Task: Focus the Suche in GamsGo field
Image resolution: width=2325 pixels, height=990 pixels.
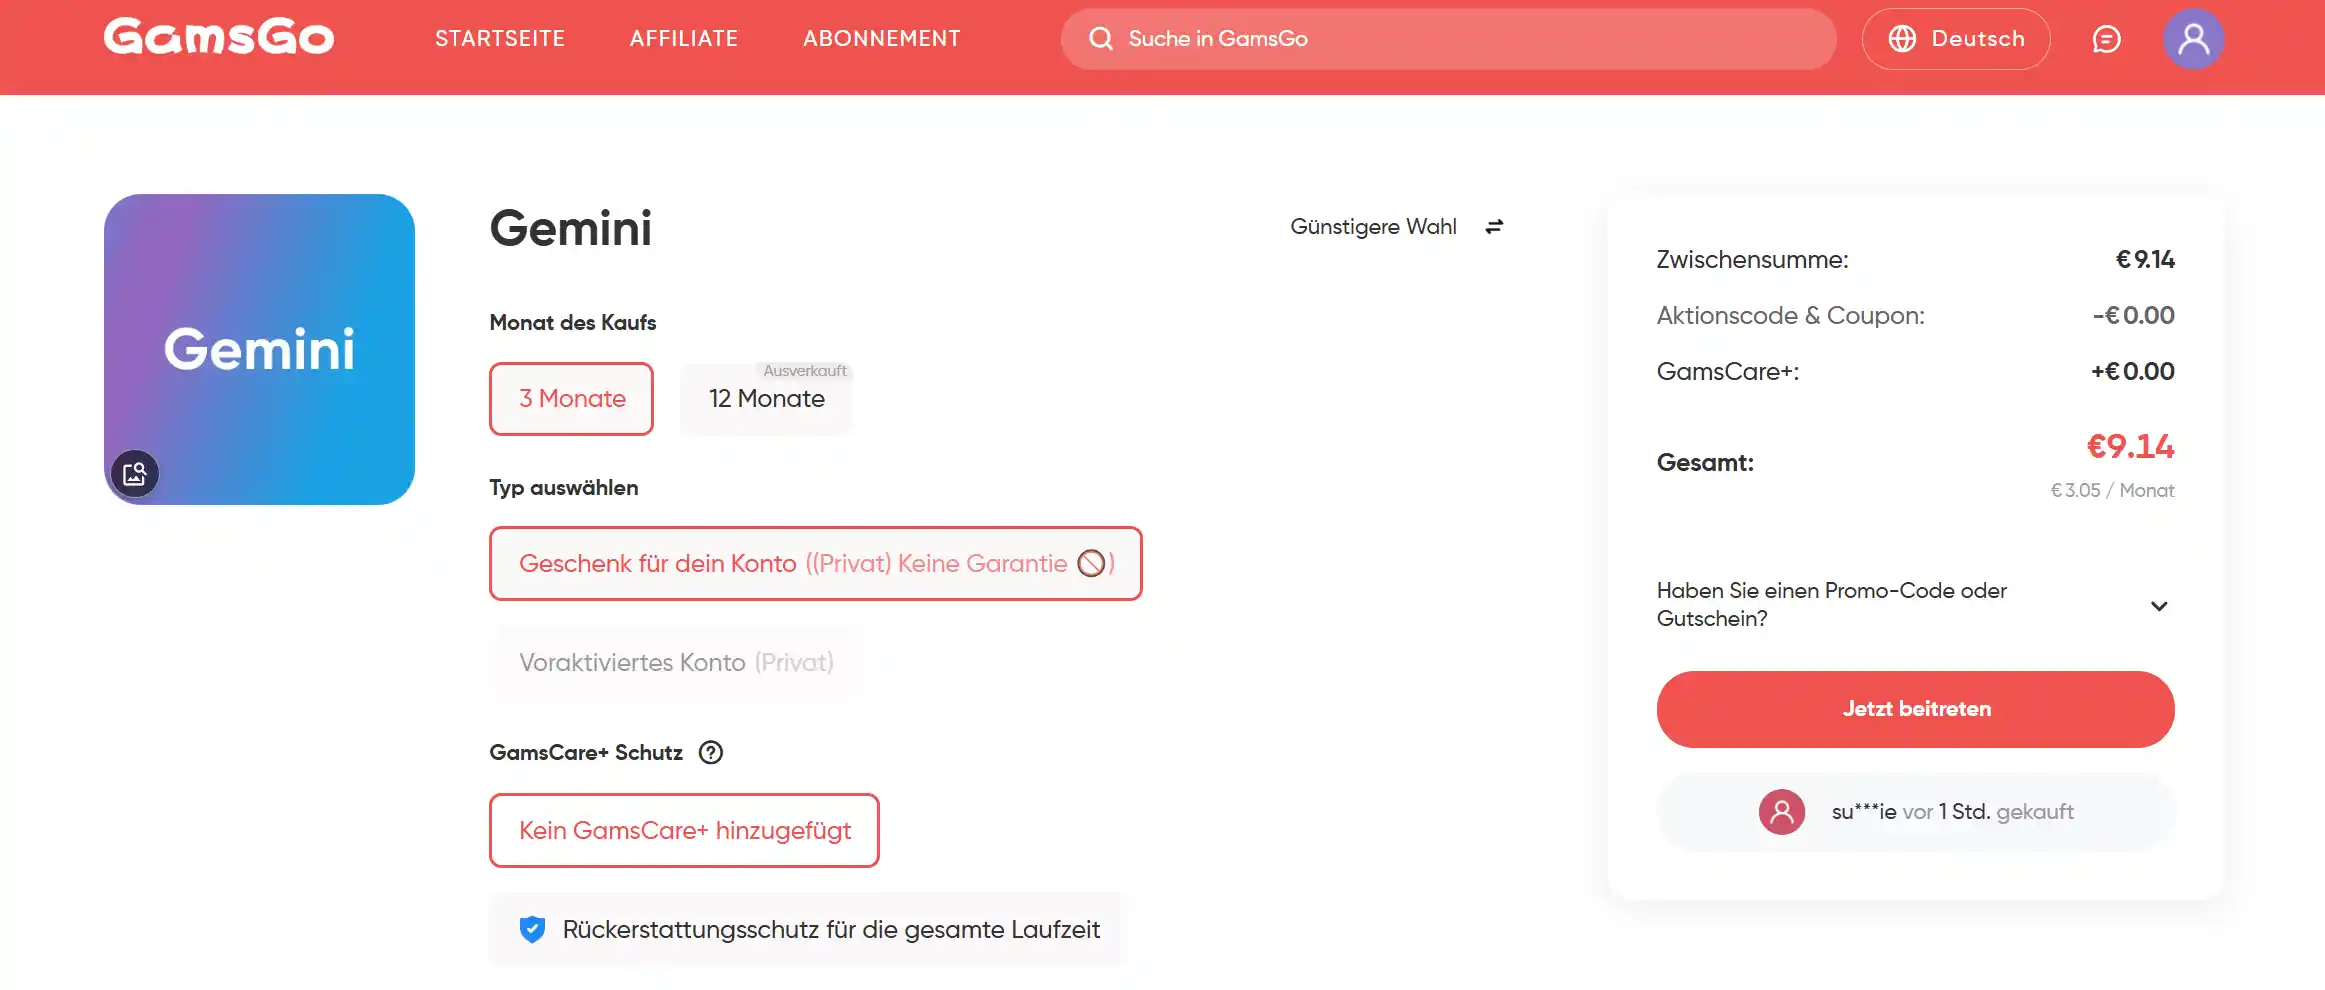Action: [1448, 39]
